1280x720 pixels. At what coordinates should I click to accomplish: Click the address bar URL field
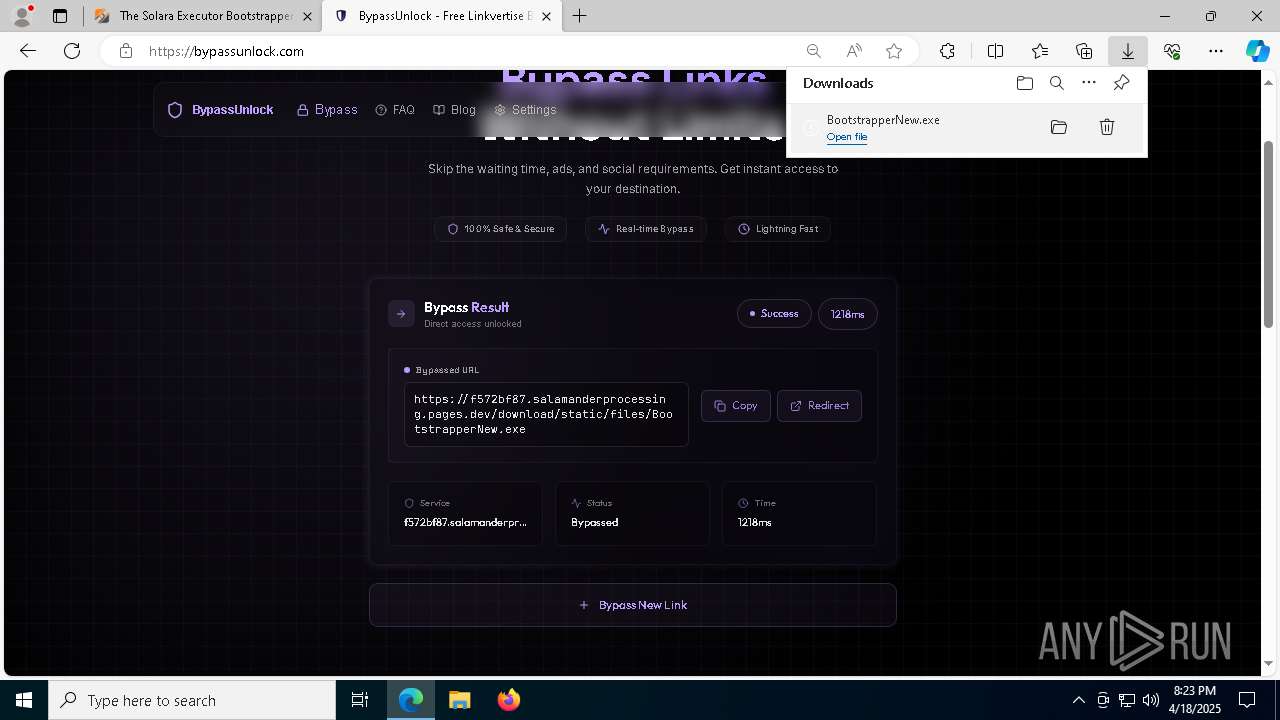pyautogui.click(x=470, y=51)
